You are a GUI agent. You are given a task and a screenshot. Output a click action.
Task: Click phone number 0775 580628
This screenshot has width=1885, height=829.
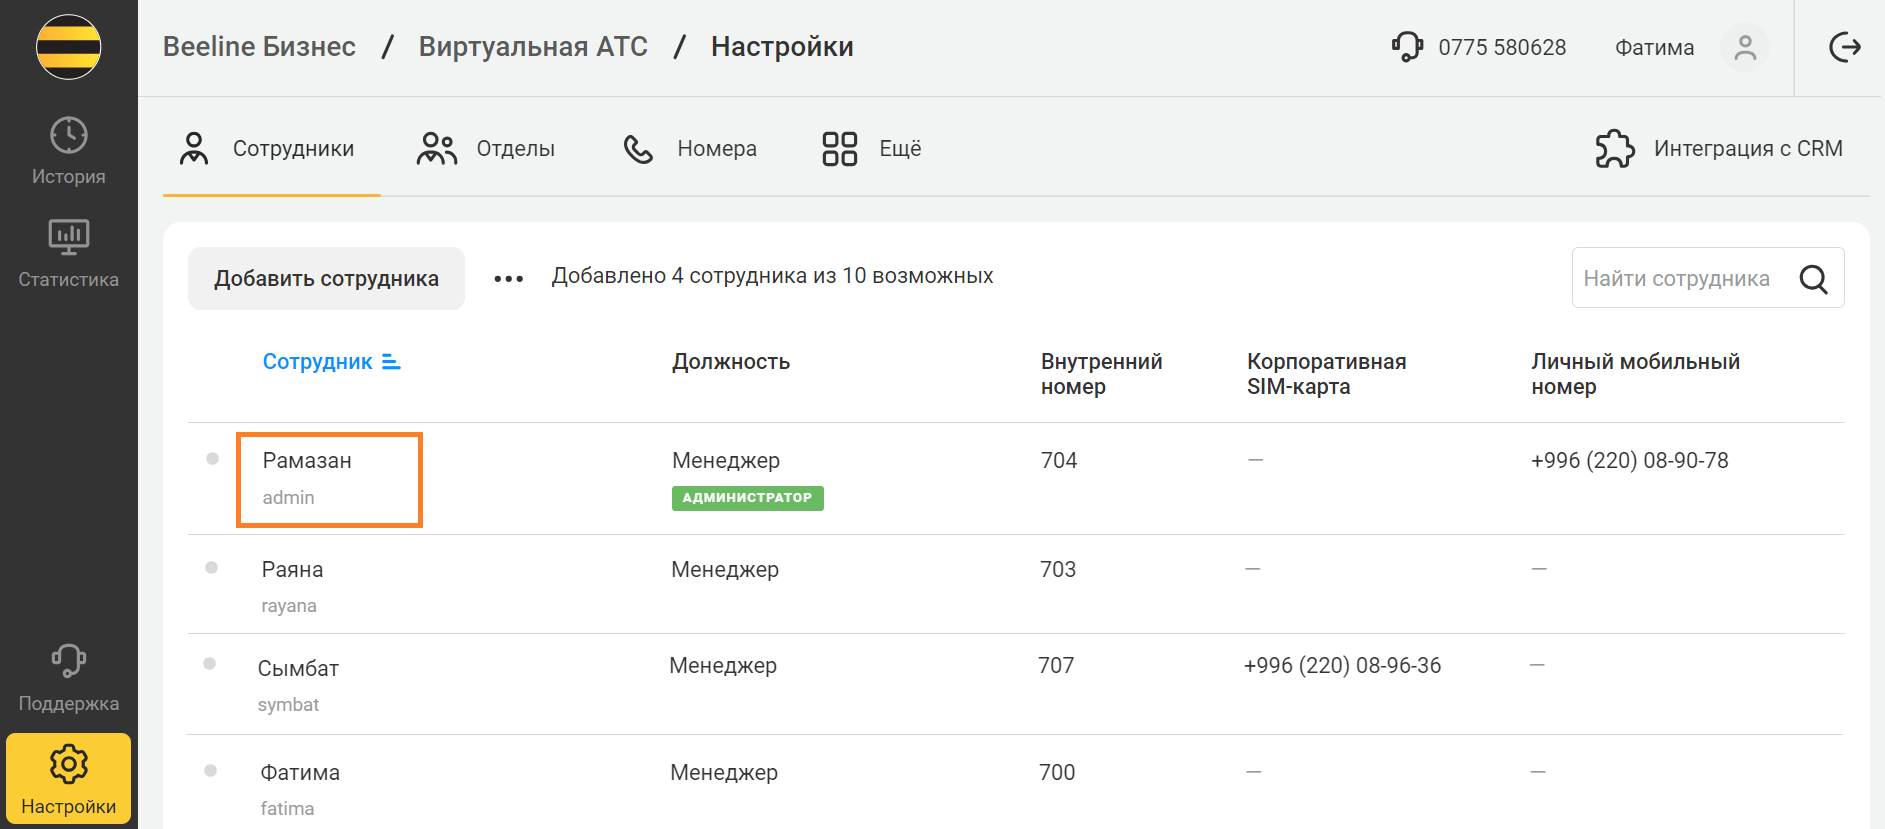tap(1502, 48)
